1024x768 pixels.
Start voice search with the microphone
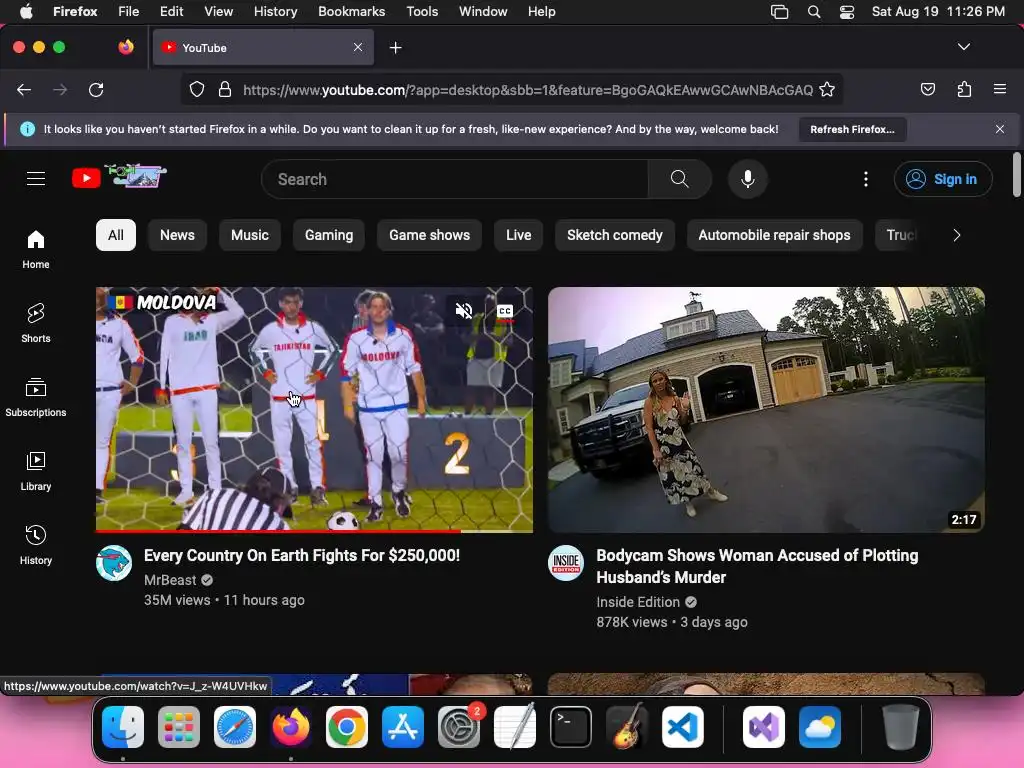coord(748,179)
